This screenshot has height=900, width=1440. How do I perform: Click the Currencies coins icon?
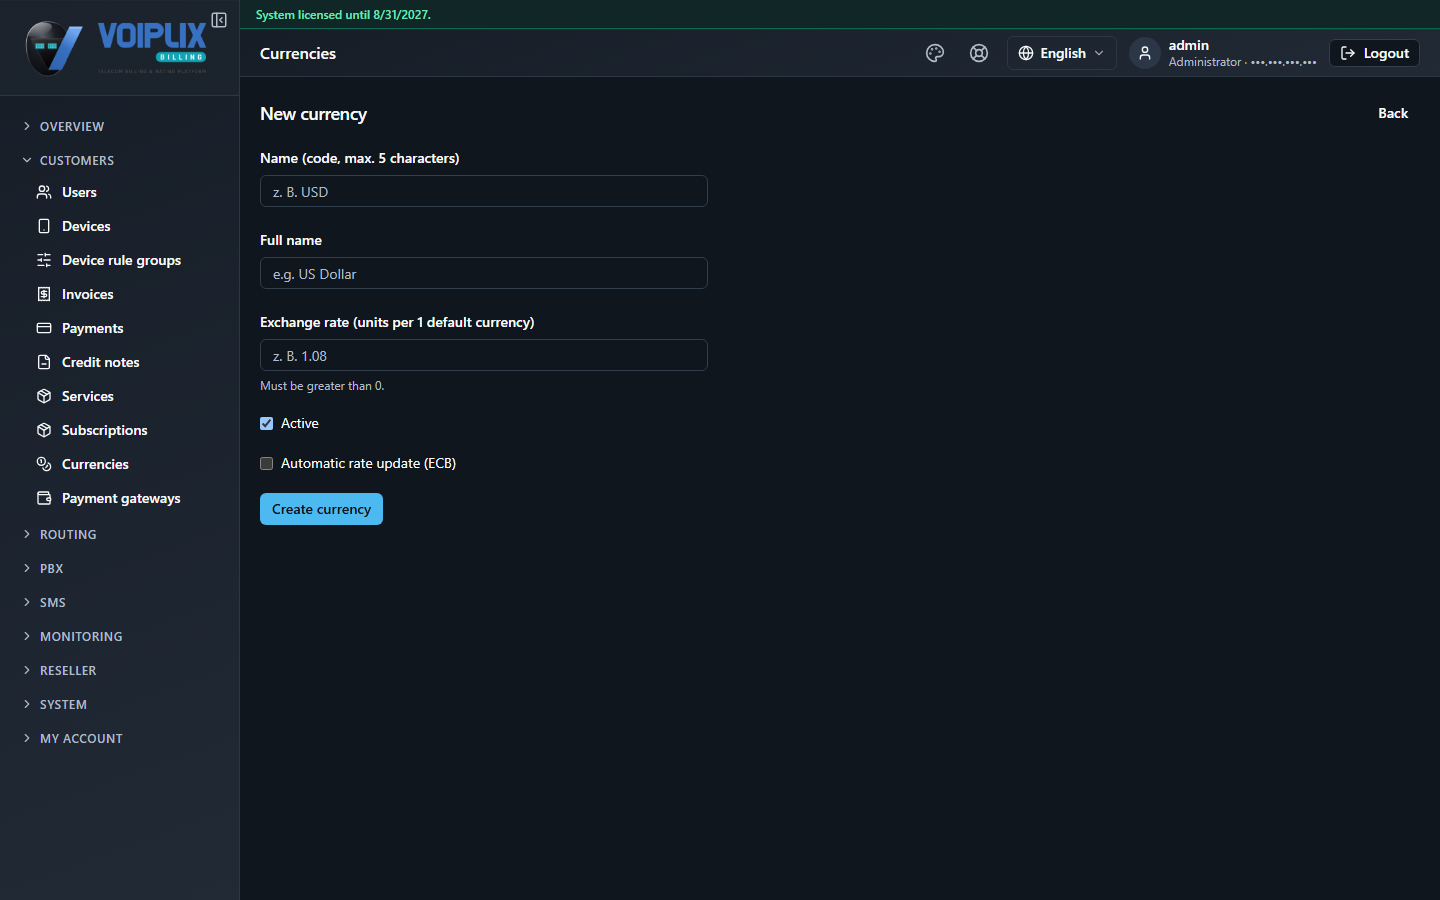click(x=44, y=464)
